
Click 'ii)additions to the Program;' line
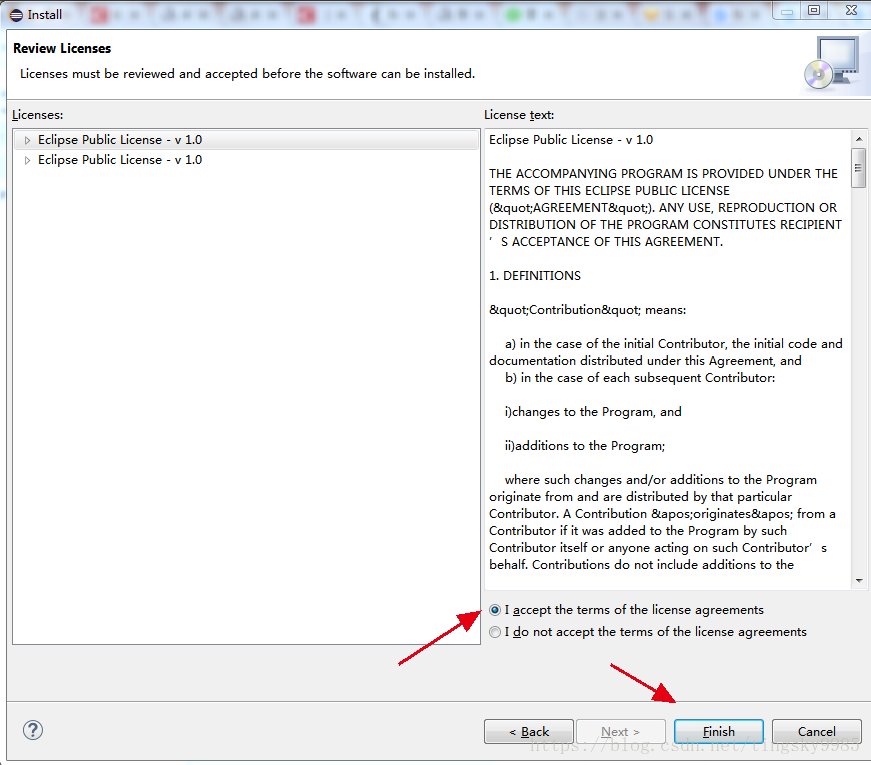(584, 446)
